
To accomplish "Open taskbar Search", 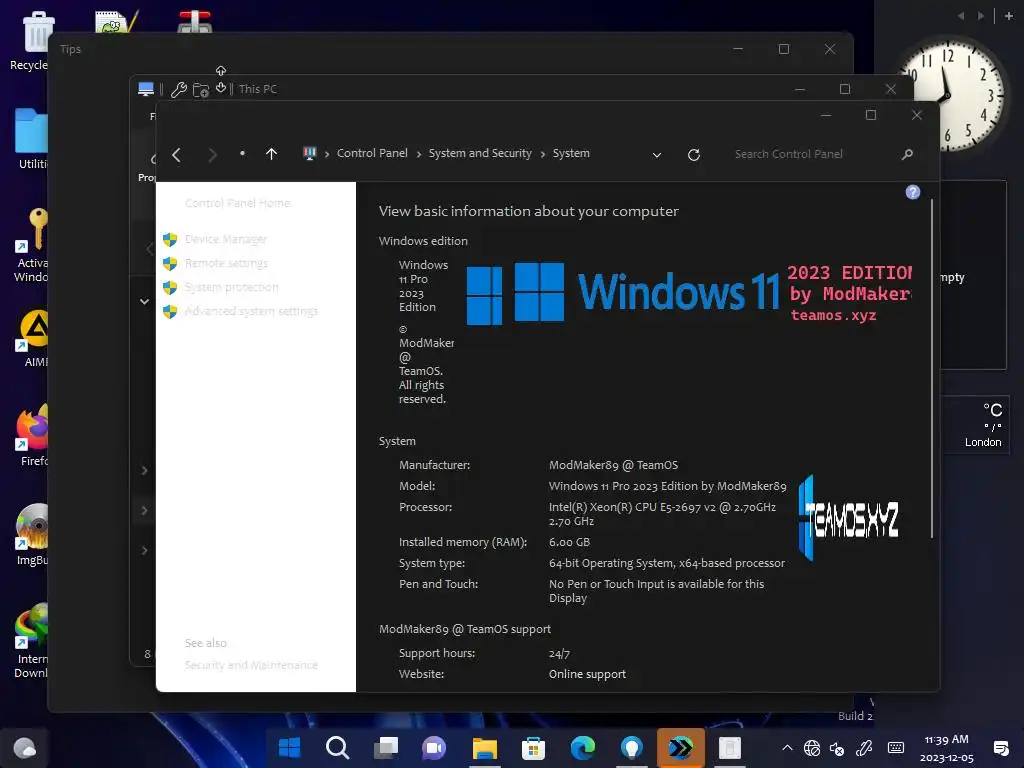I will click(338, 748).
